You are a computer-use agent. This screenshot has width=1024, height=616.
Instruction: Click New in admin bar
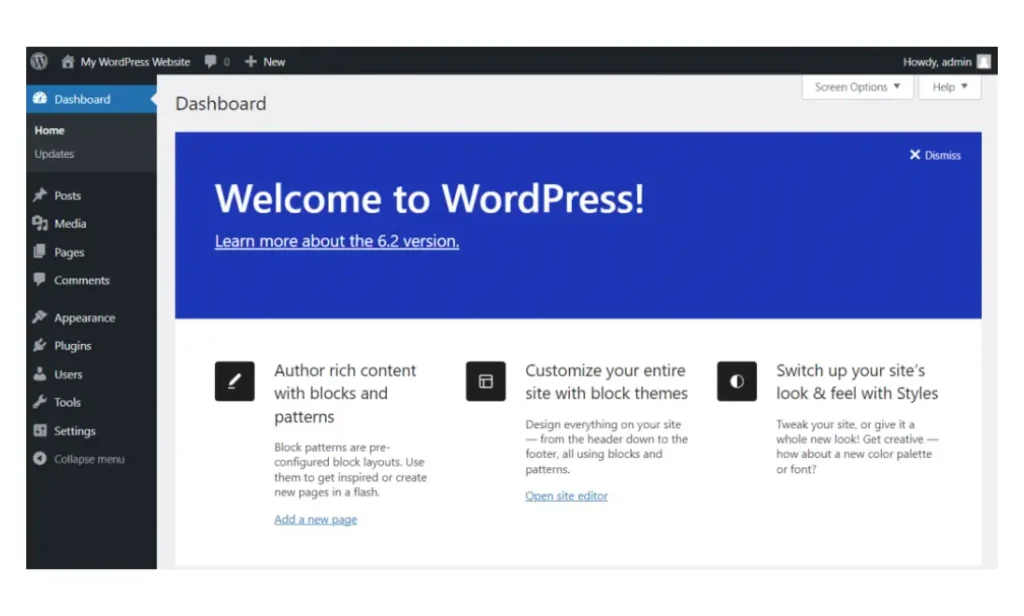274,61
